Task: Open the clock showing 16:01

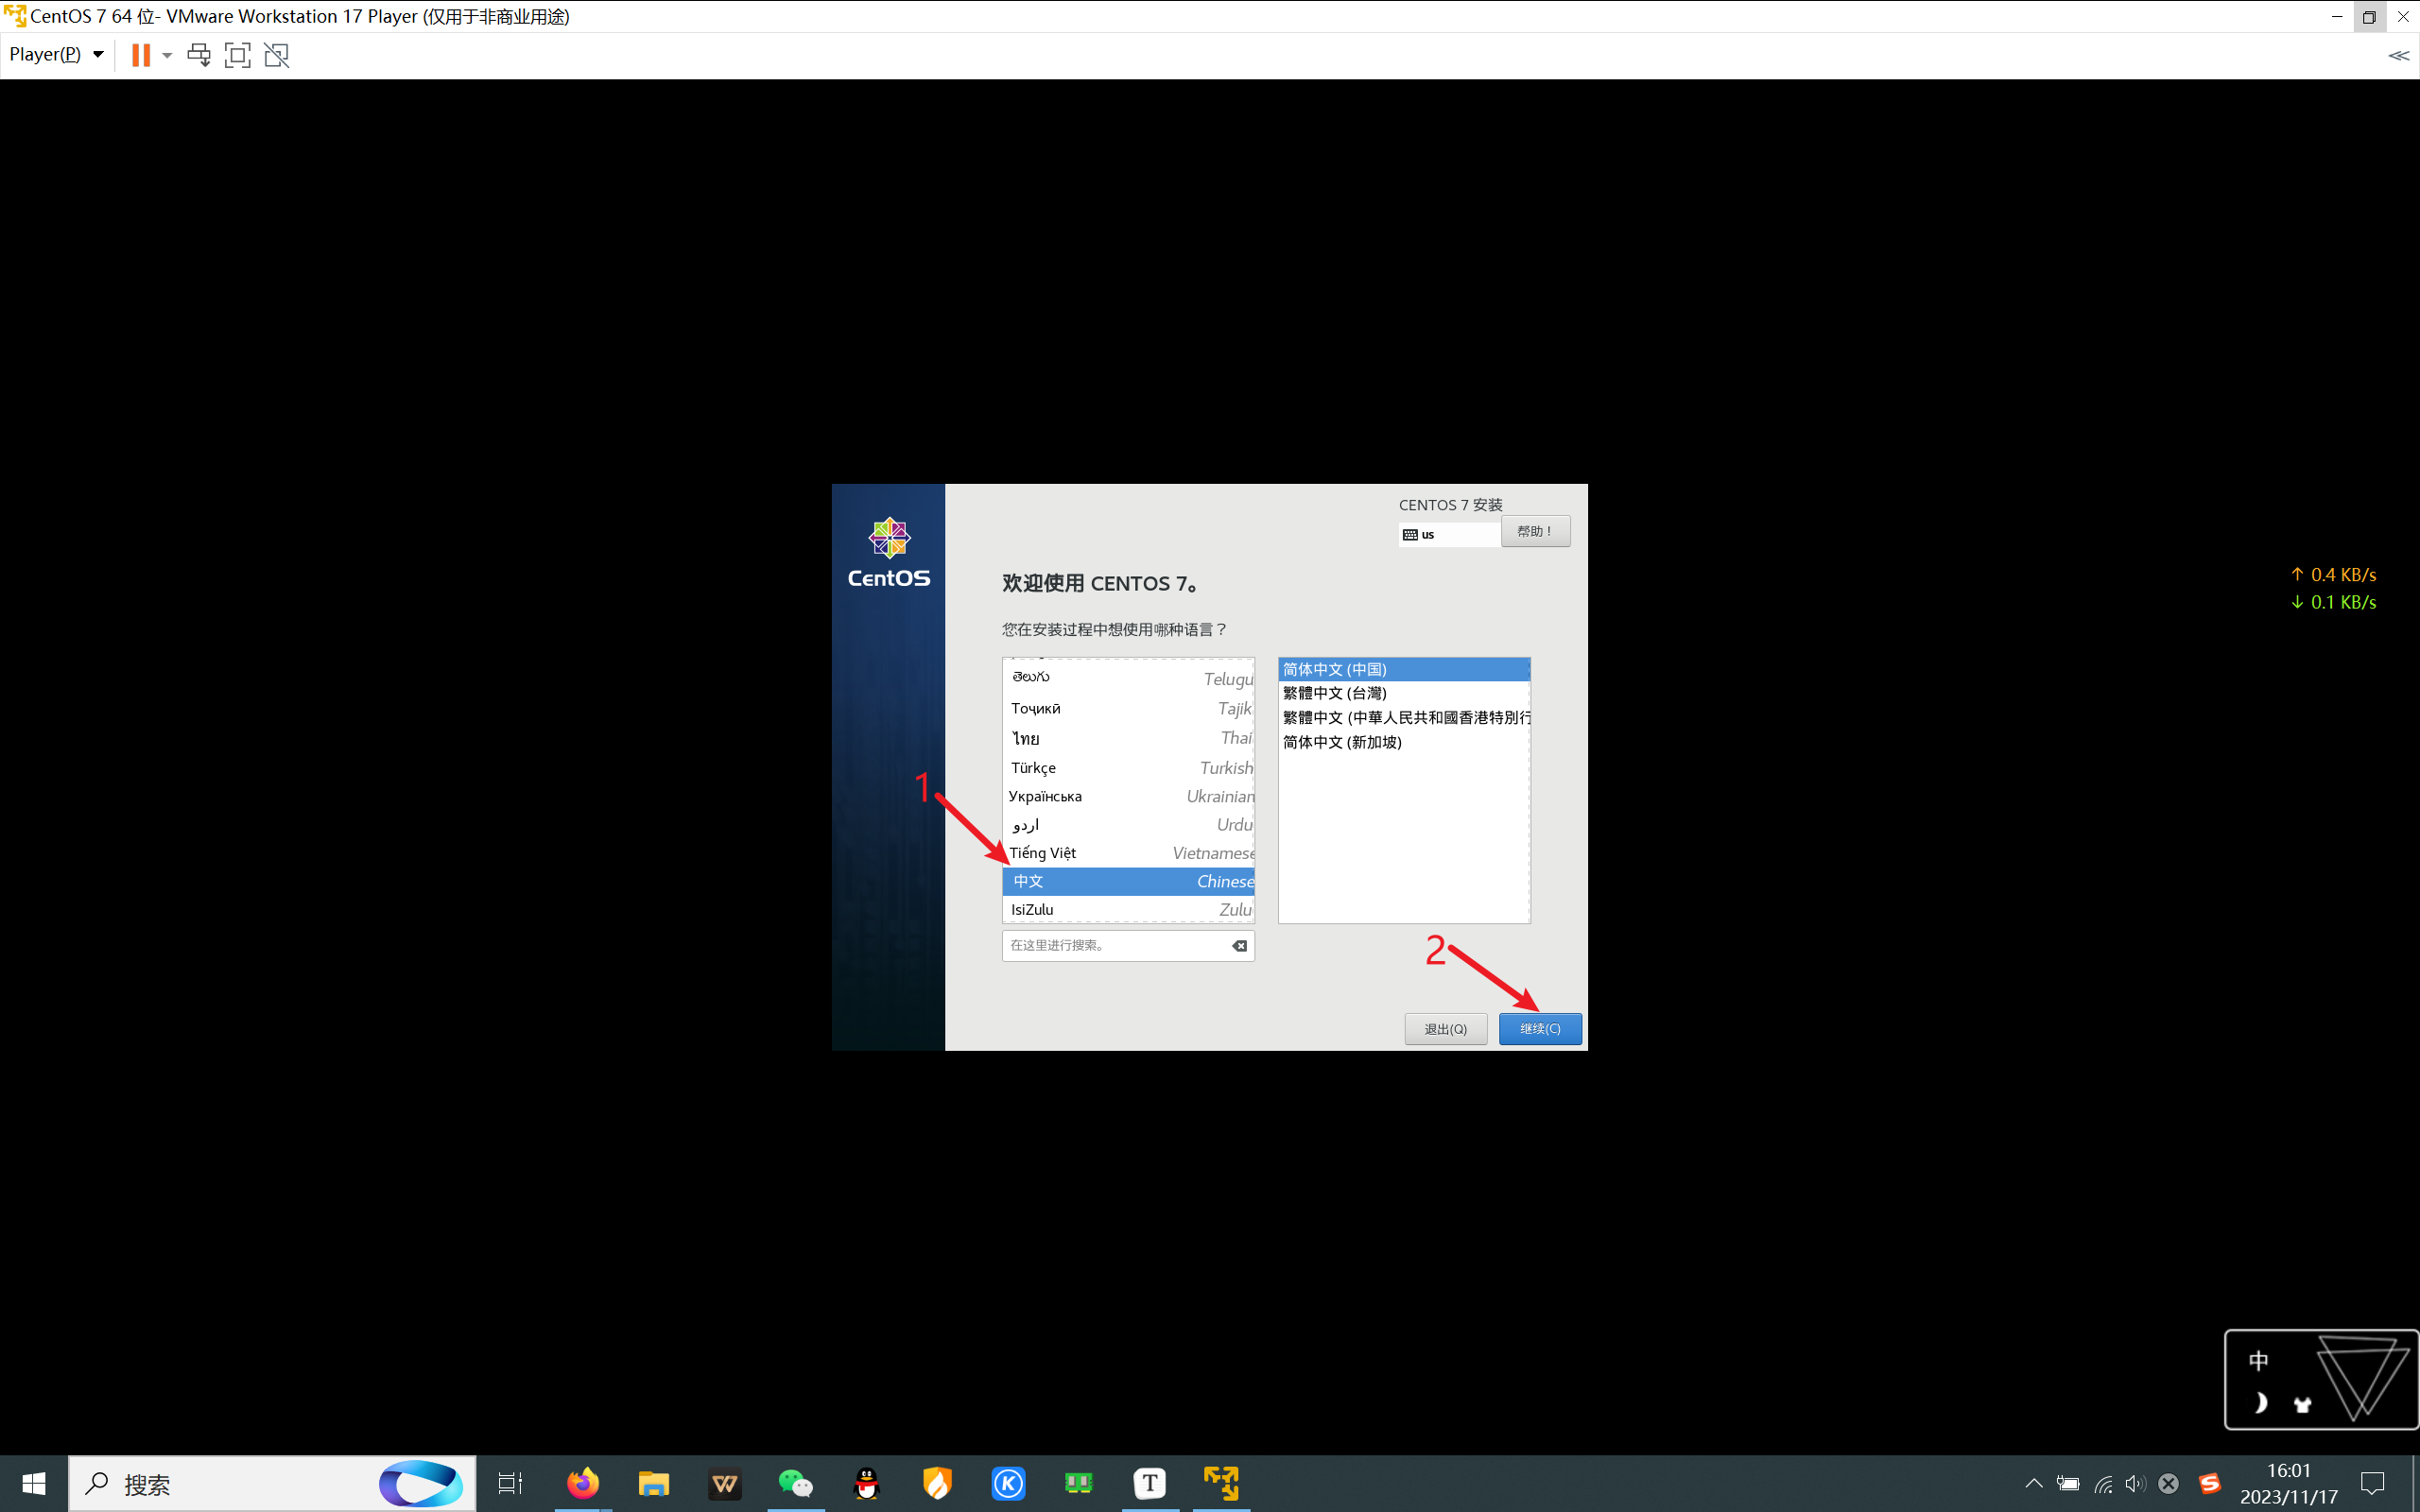Action: click(2289, 1484)
